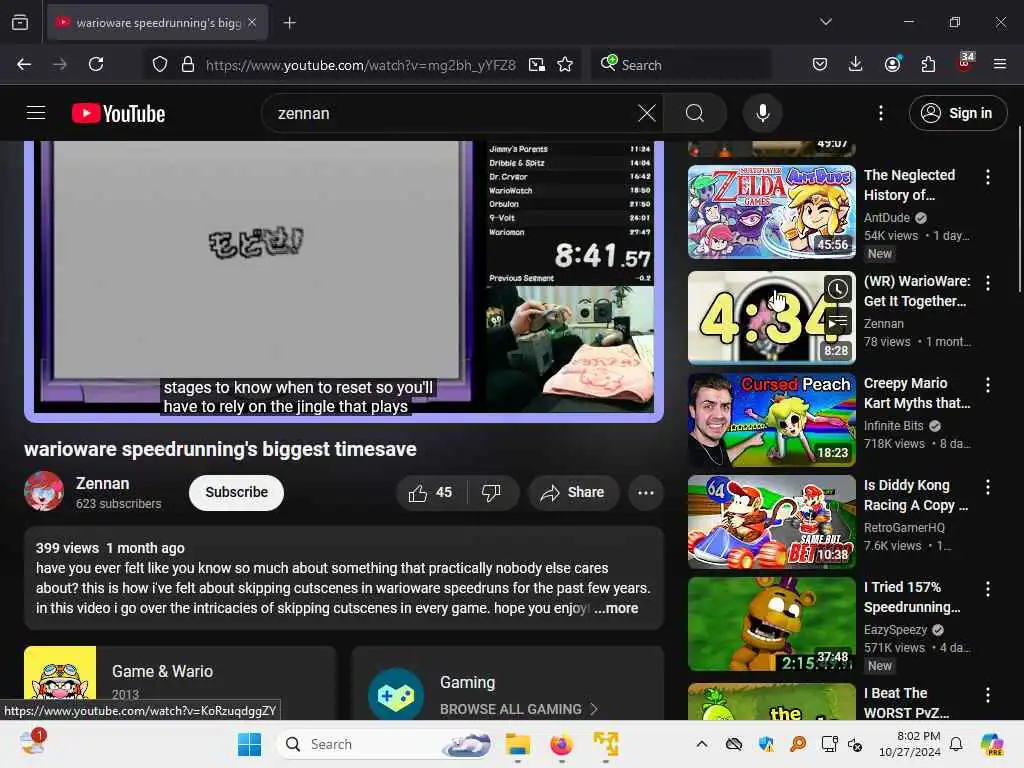Open options for Creepy Mario Kart Myths video

pos(987,385)
